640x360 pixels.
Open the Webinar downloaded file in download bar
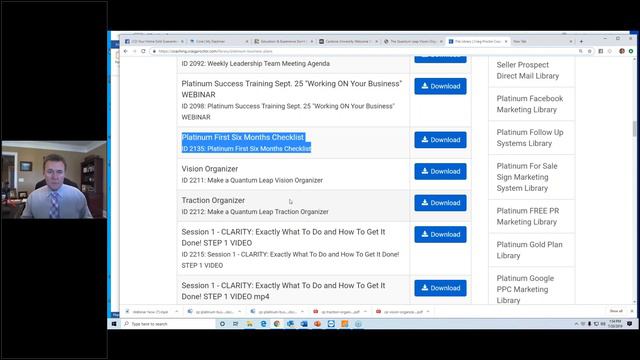tap(147, 312)
